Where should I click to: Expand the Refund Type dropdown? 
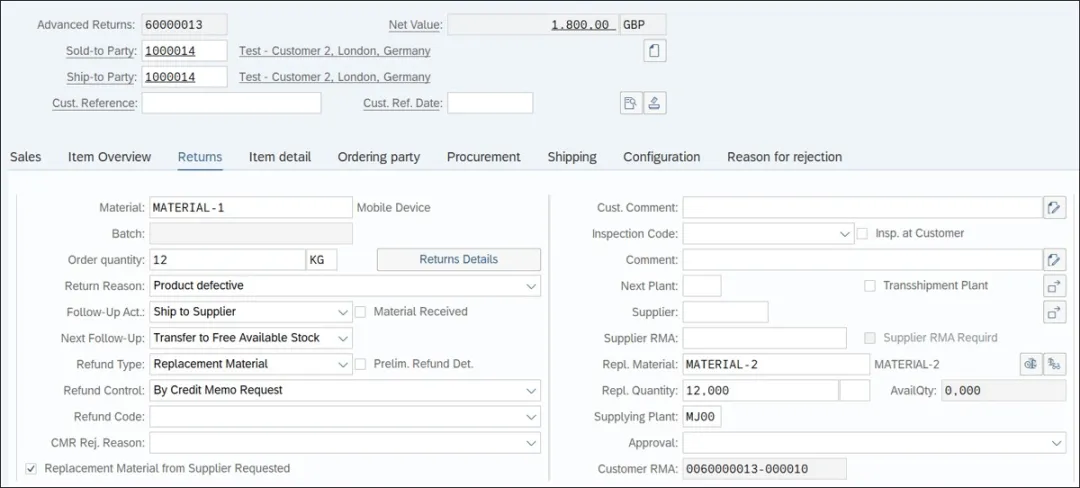(343, 364)
